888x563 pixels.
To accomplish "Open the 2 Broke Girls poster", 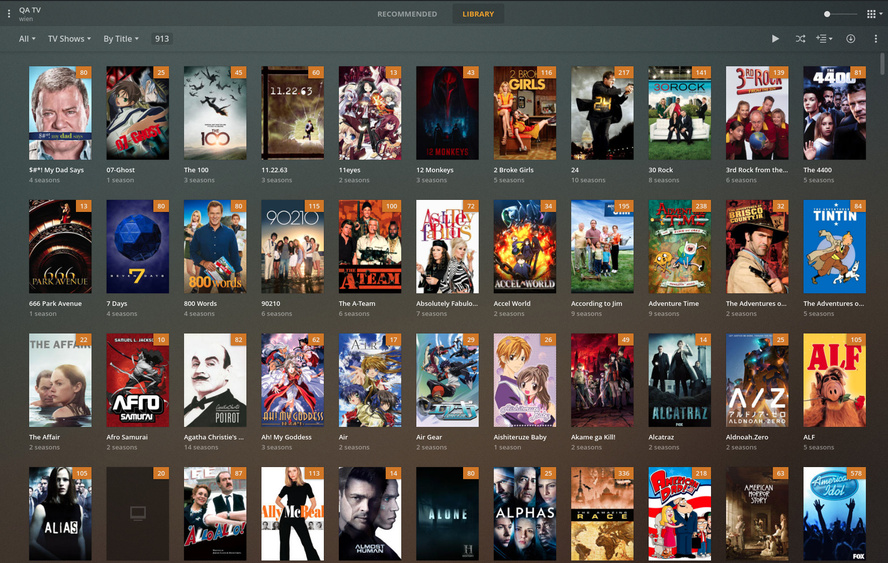I will pos(524,113).
